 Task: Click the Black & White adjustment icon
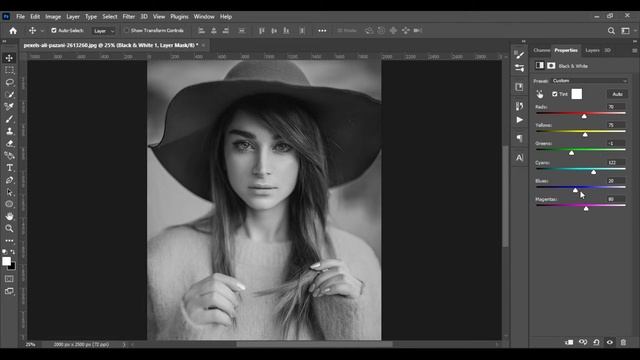(x=540, y=66)
